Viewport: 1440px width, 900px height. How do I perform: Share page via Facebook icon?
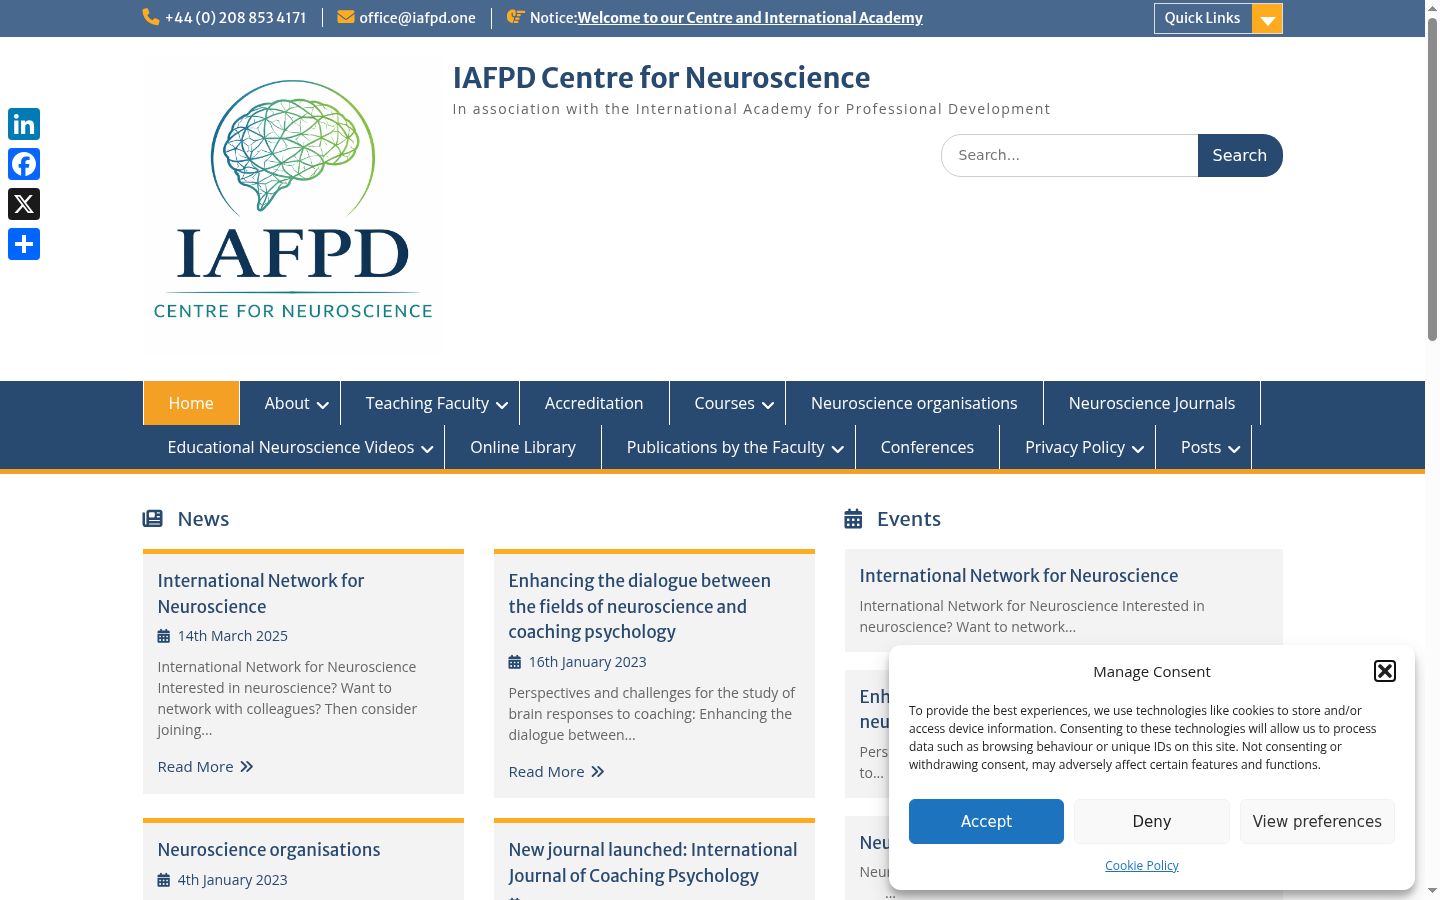click(x=24, y=164)
